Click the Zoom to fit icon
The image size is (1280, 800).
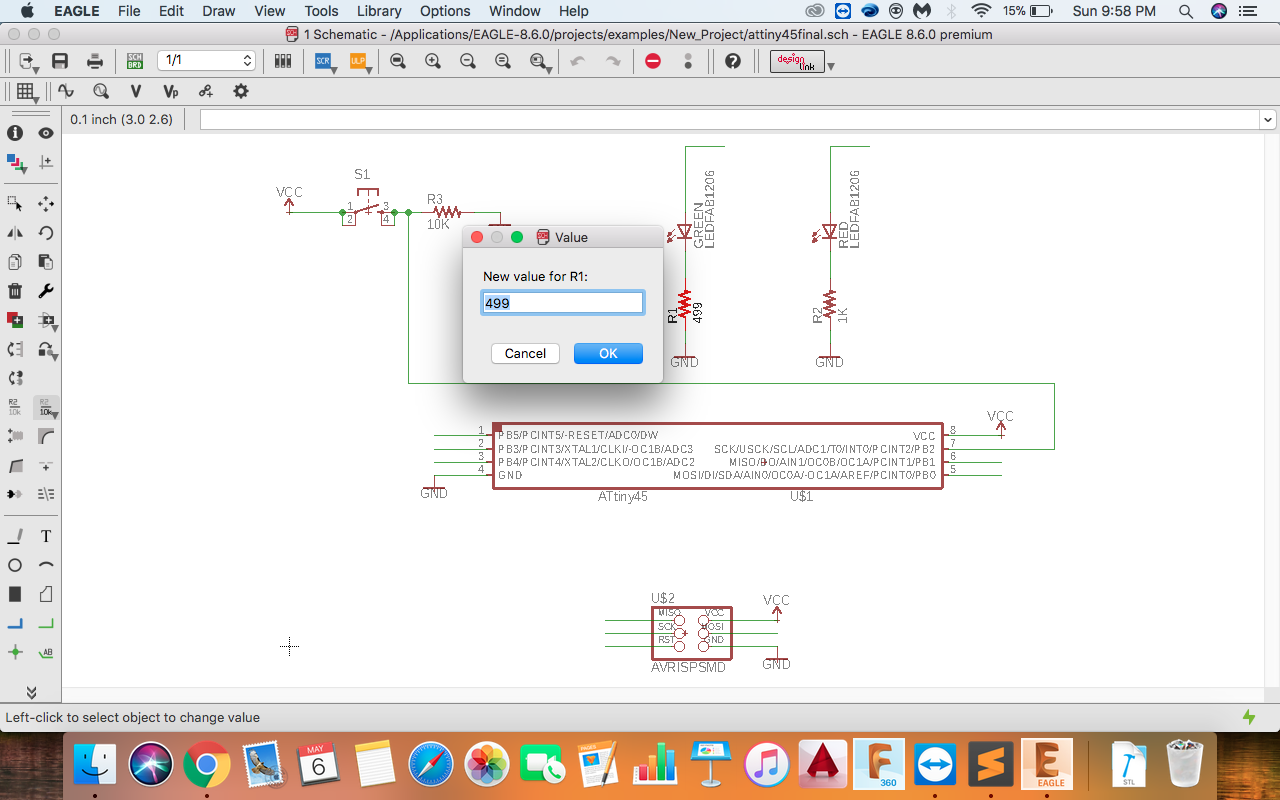tap(398, 61)
